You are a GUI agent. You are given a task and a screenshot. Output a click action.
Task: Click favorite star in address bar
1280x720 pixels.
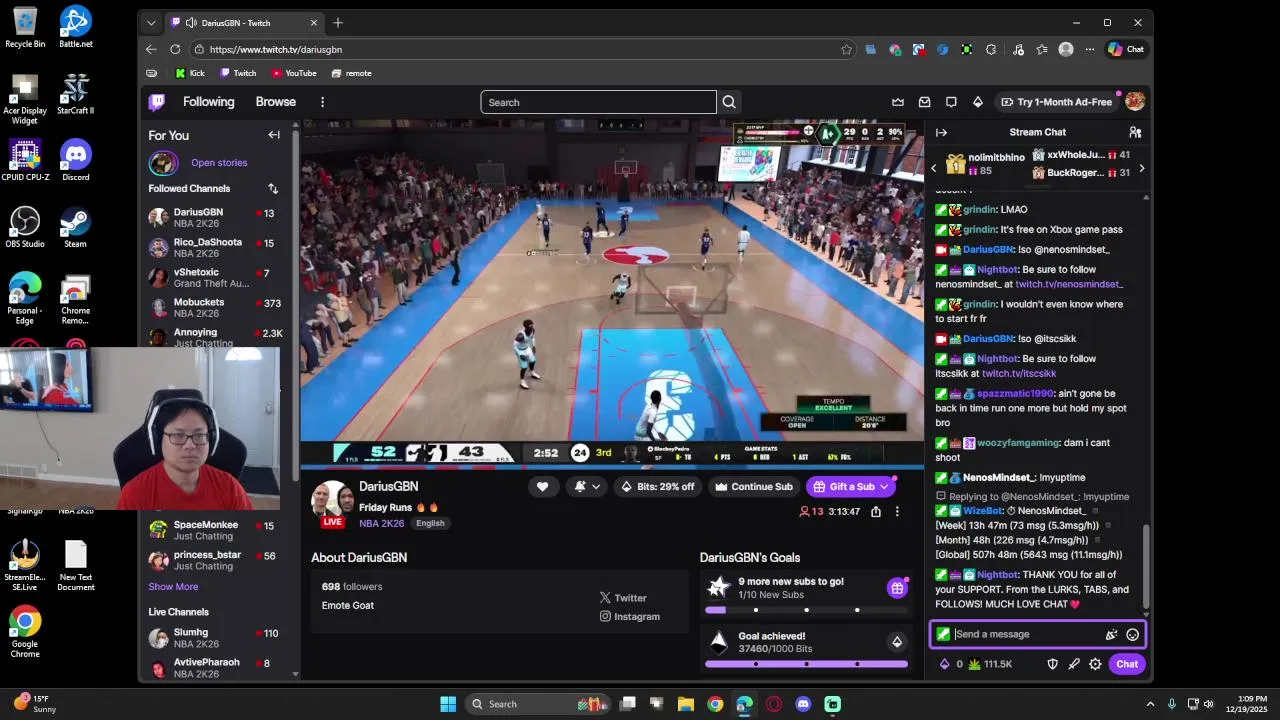[846, 49]
